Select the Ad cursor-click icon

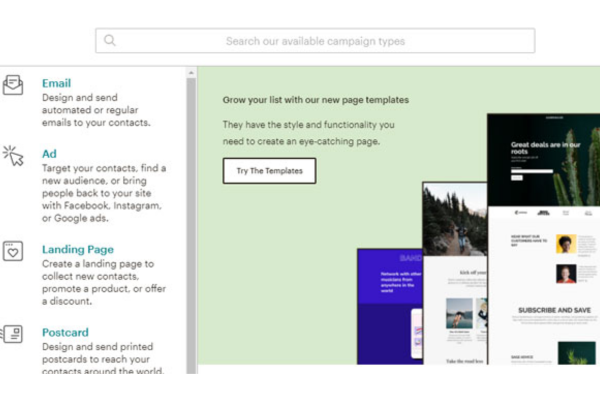(13, 155)
